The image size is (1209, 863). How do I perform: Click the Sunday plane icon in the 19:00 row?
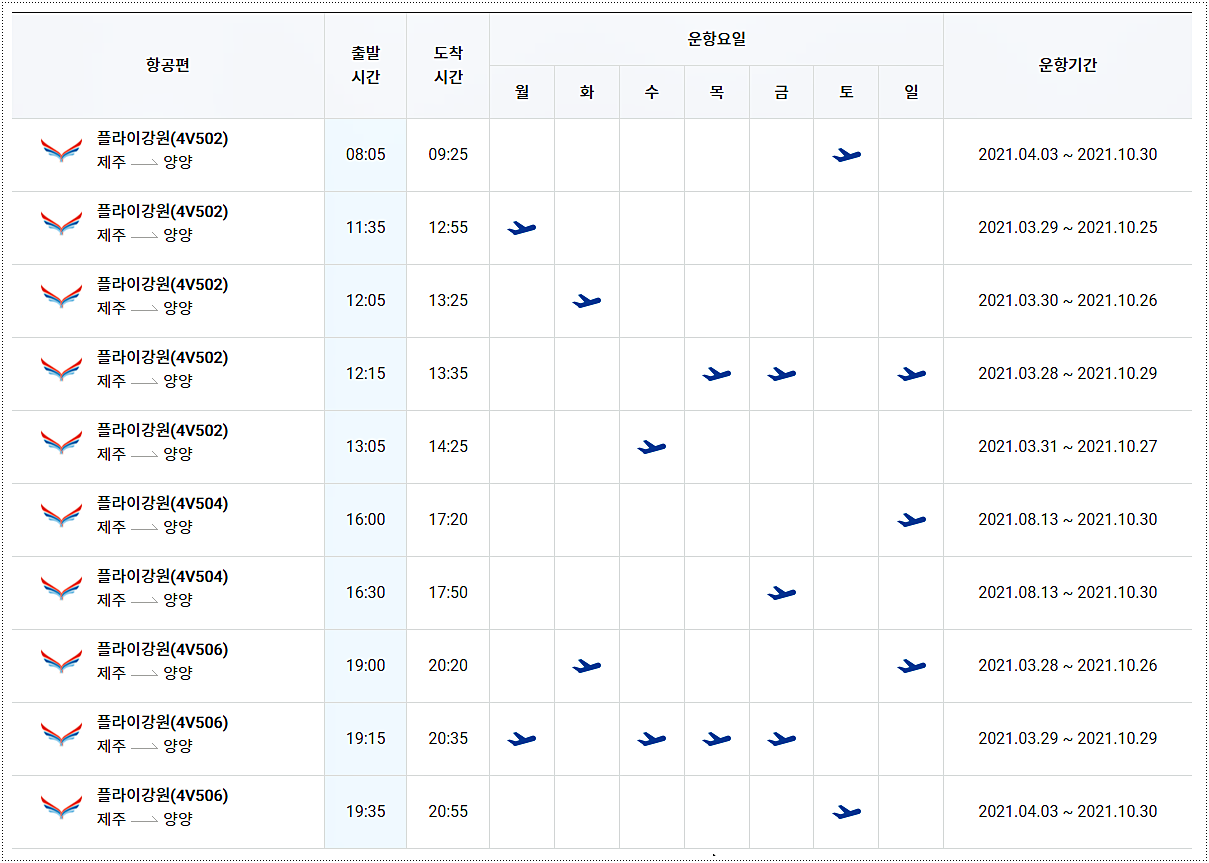tap(911, 666)
